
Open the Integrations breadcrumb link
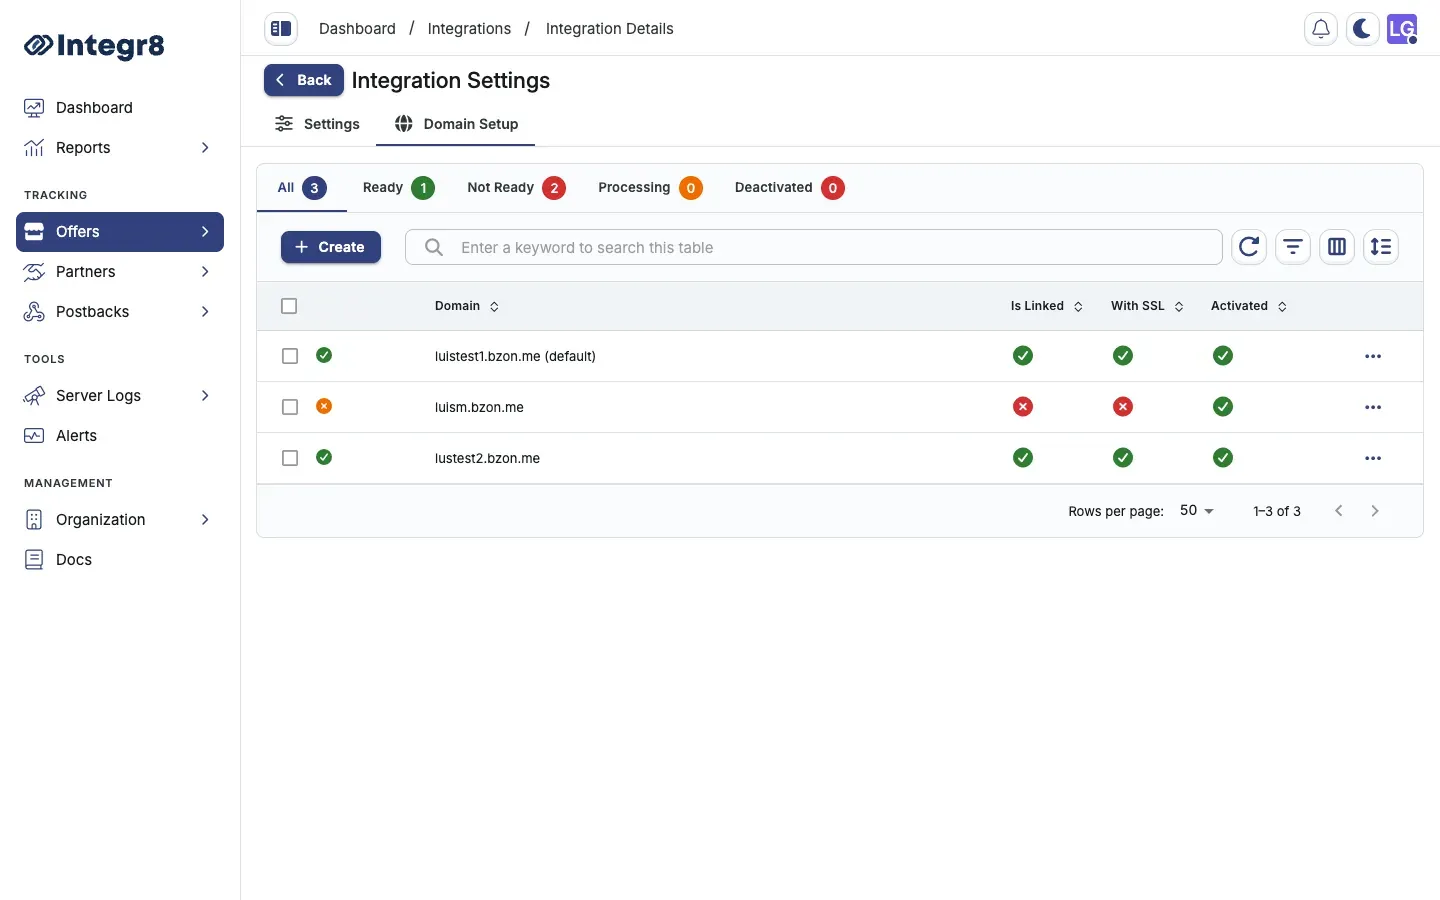click(469, 29)
